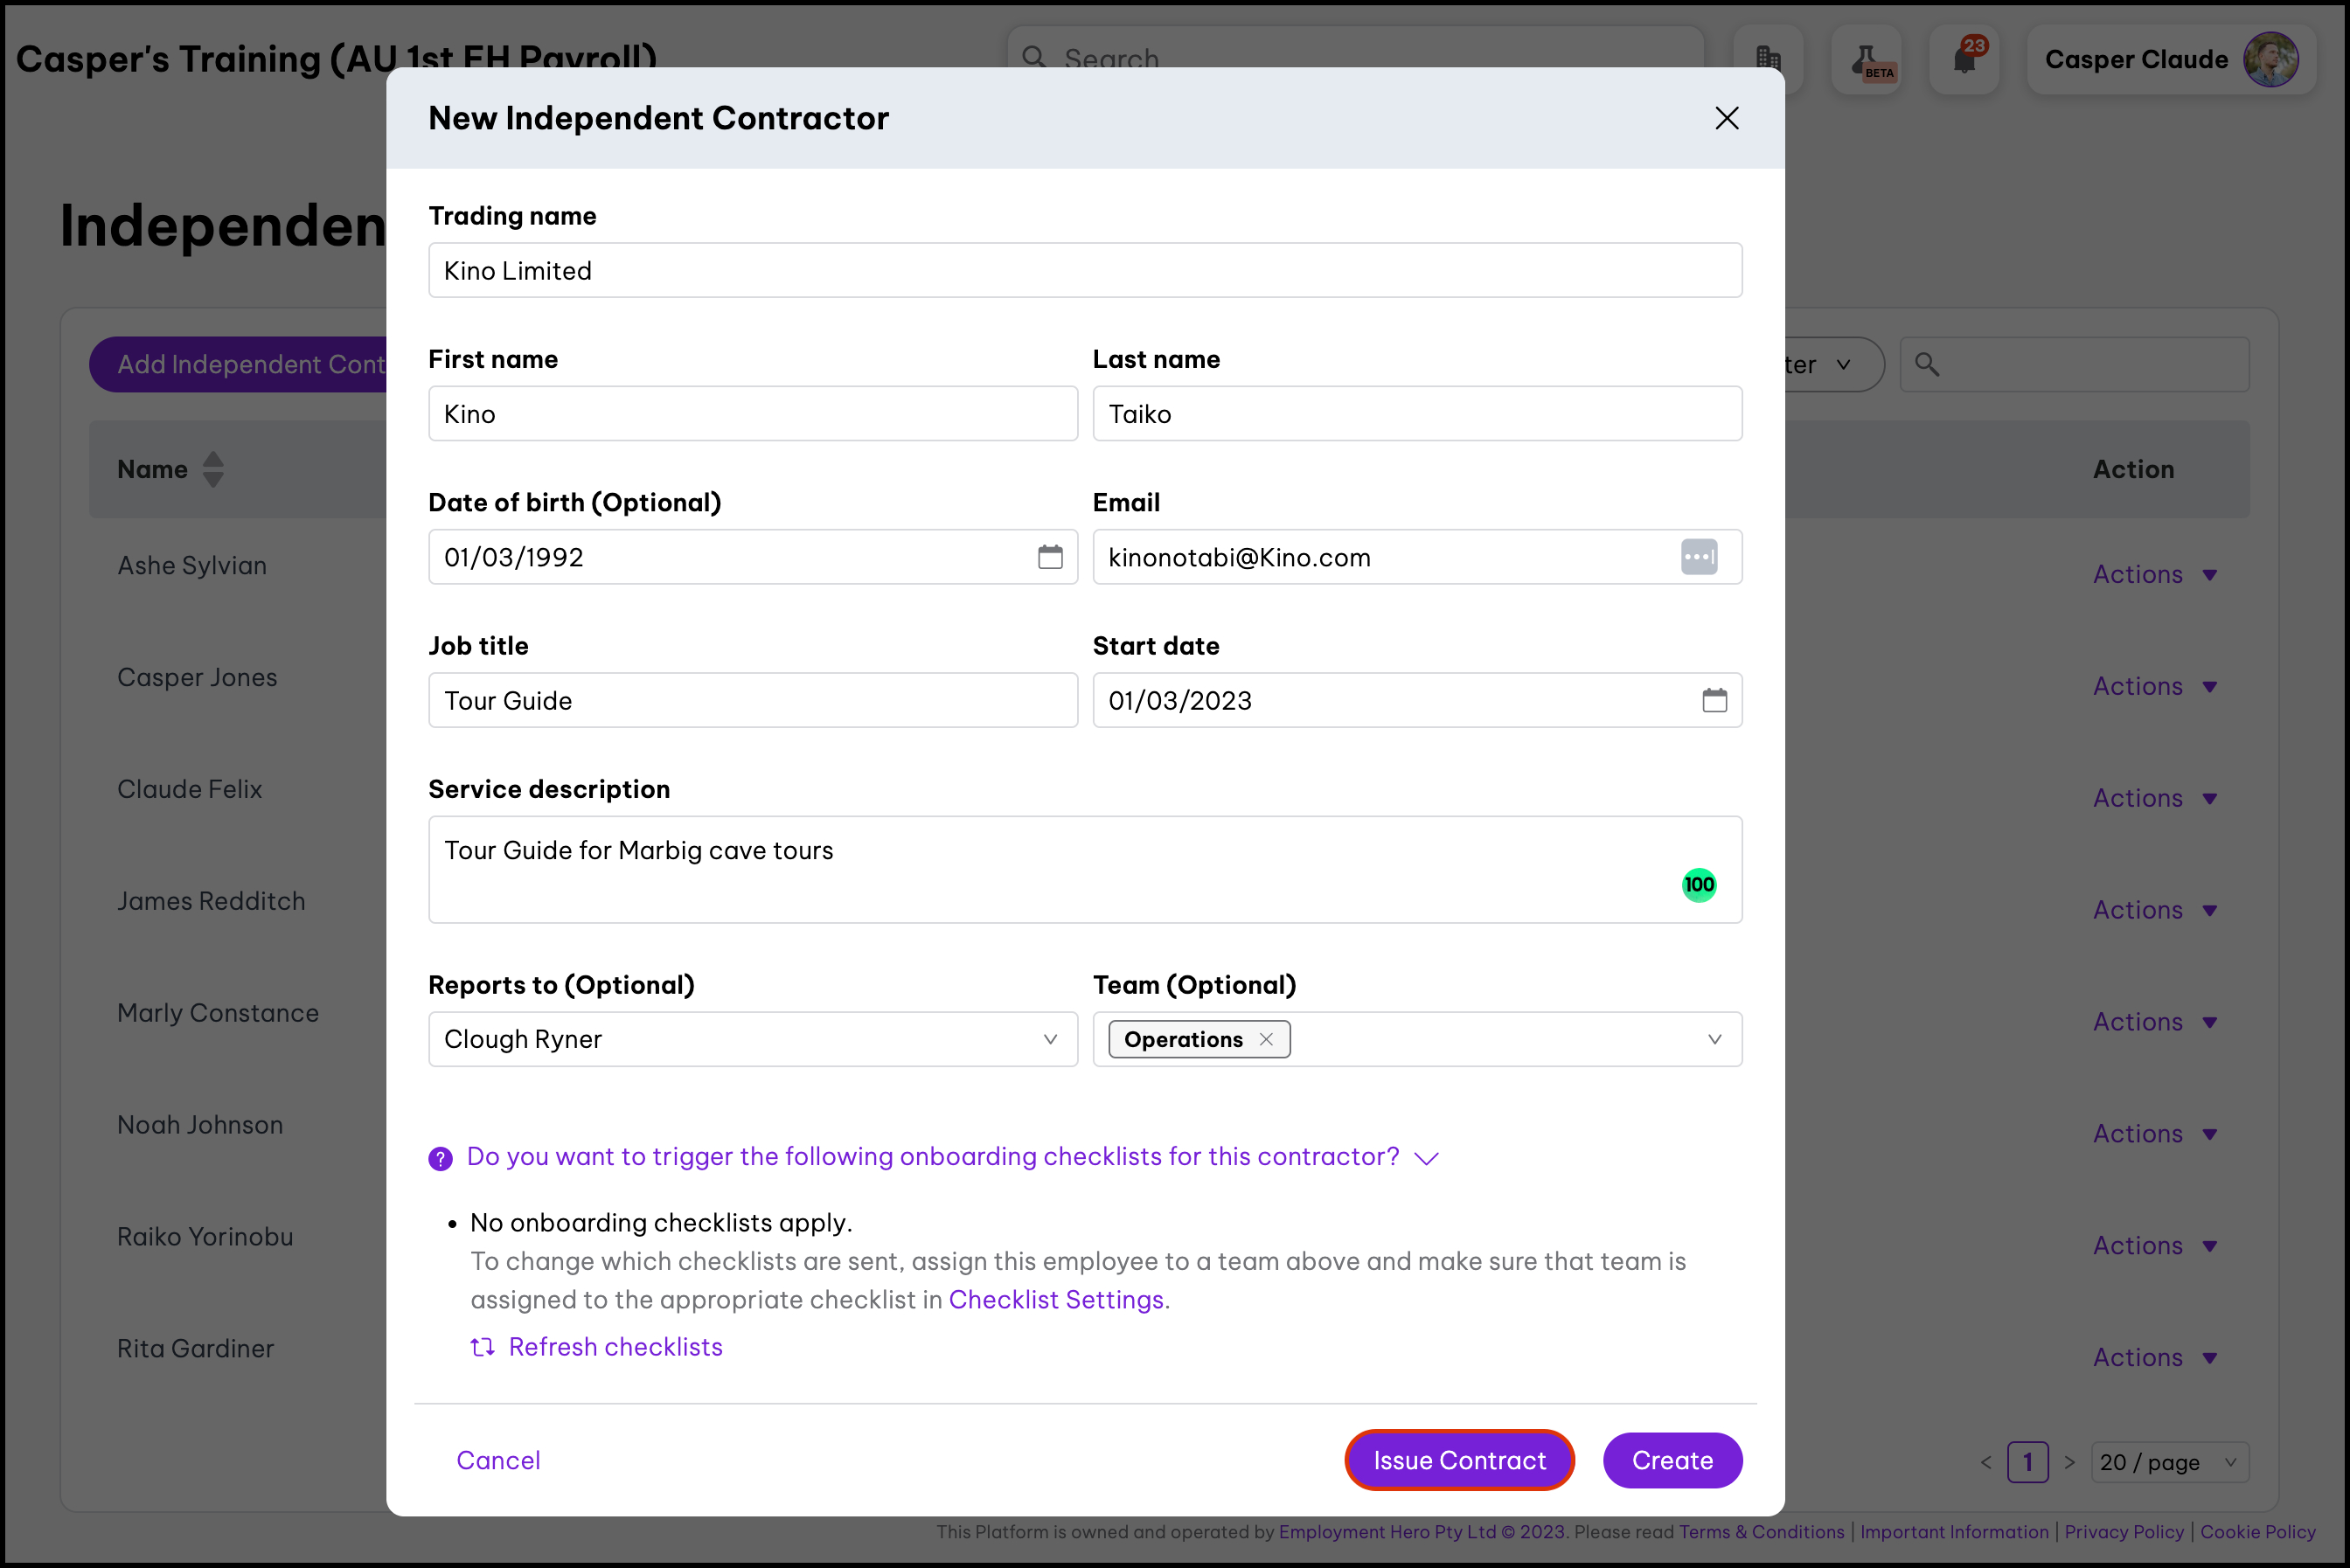Open the 20 / page dropdown
This screenshot has width=2350, height=1568.
[2169, 1462]
